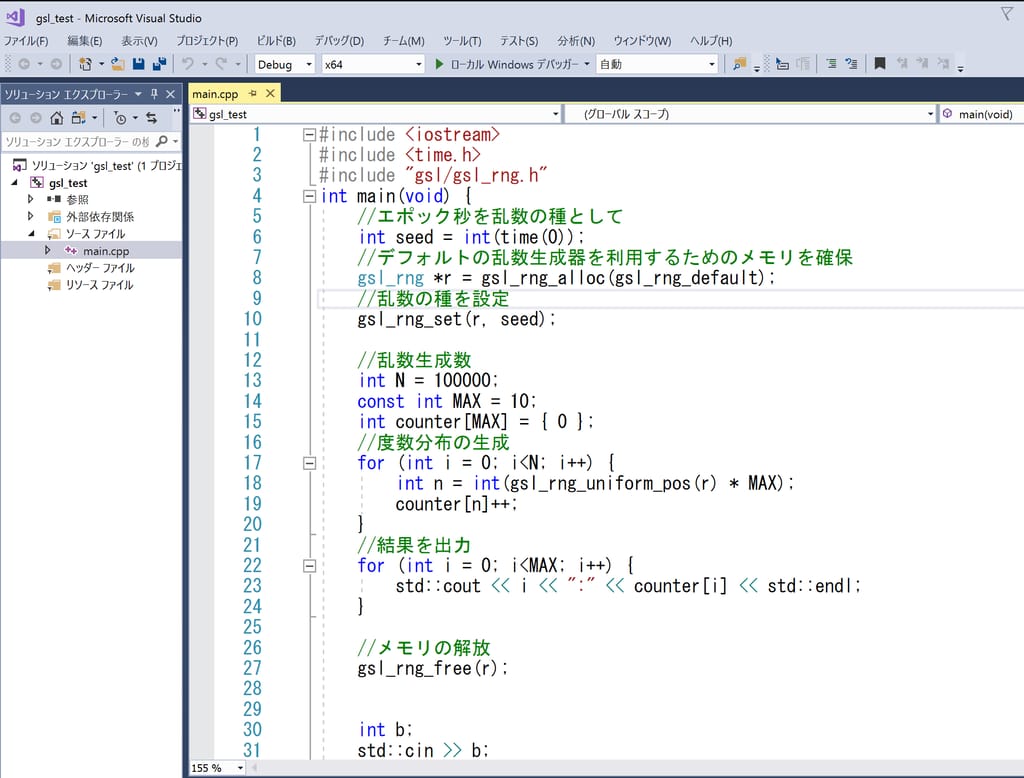The height and width of the screenshot is (778, 1024).
Task: Collapse the ソース ファイル folder
Action: coord(31,233)
